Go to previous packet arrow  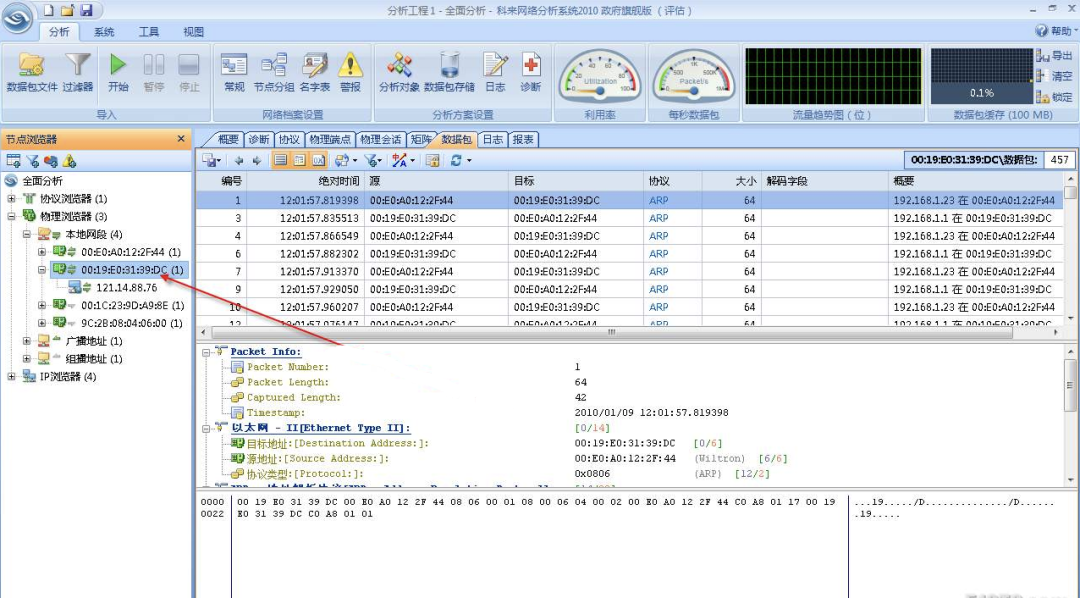238,161
